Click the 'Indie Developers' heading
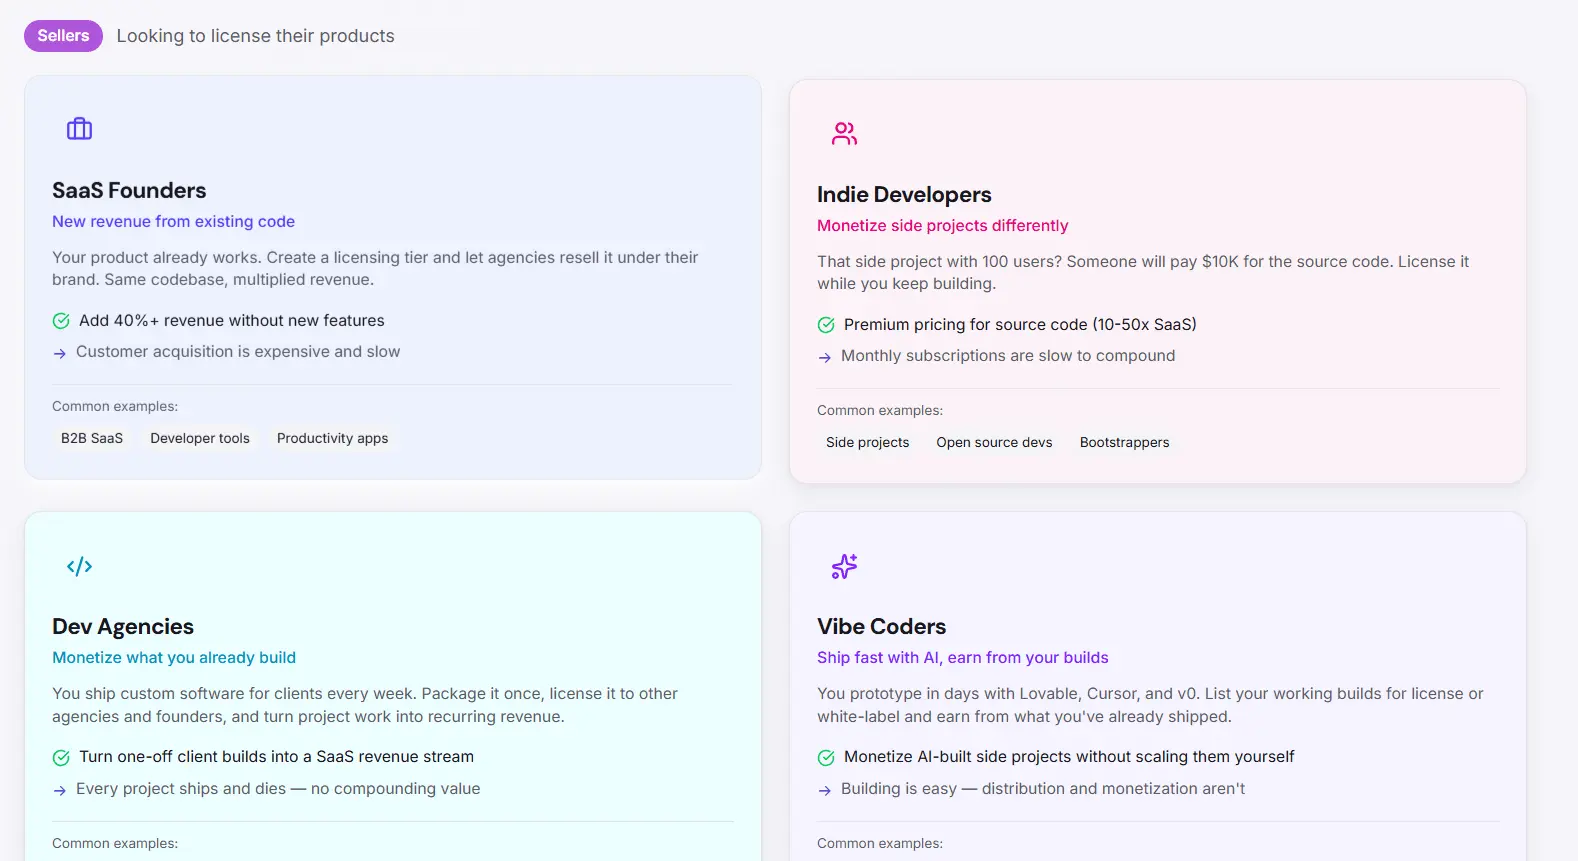The width and height of the screenshot is (1578, 861). 904,194
